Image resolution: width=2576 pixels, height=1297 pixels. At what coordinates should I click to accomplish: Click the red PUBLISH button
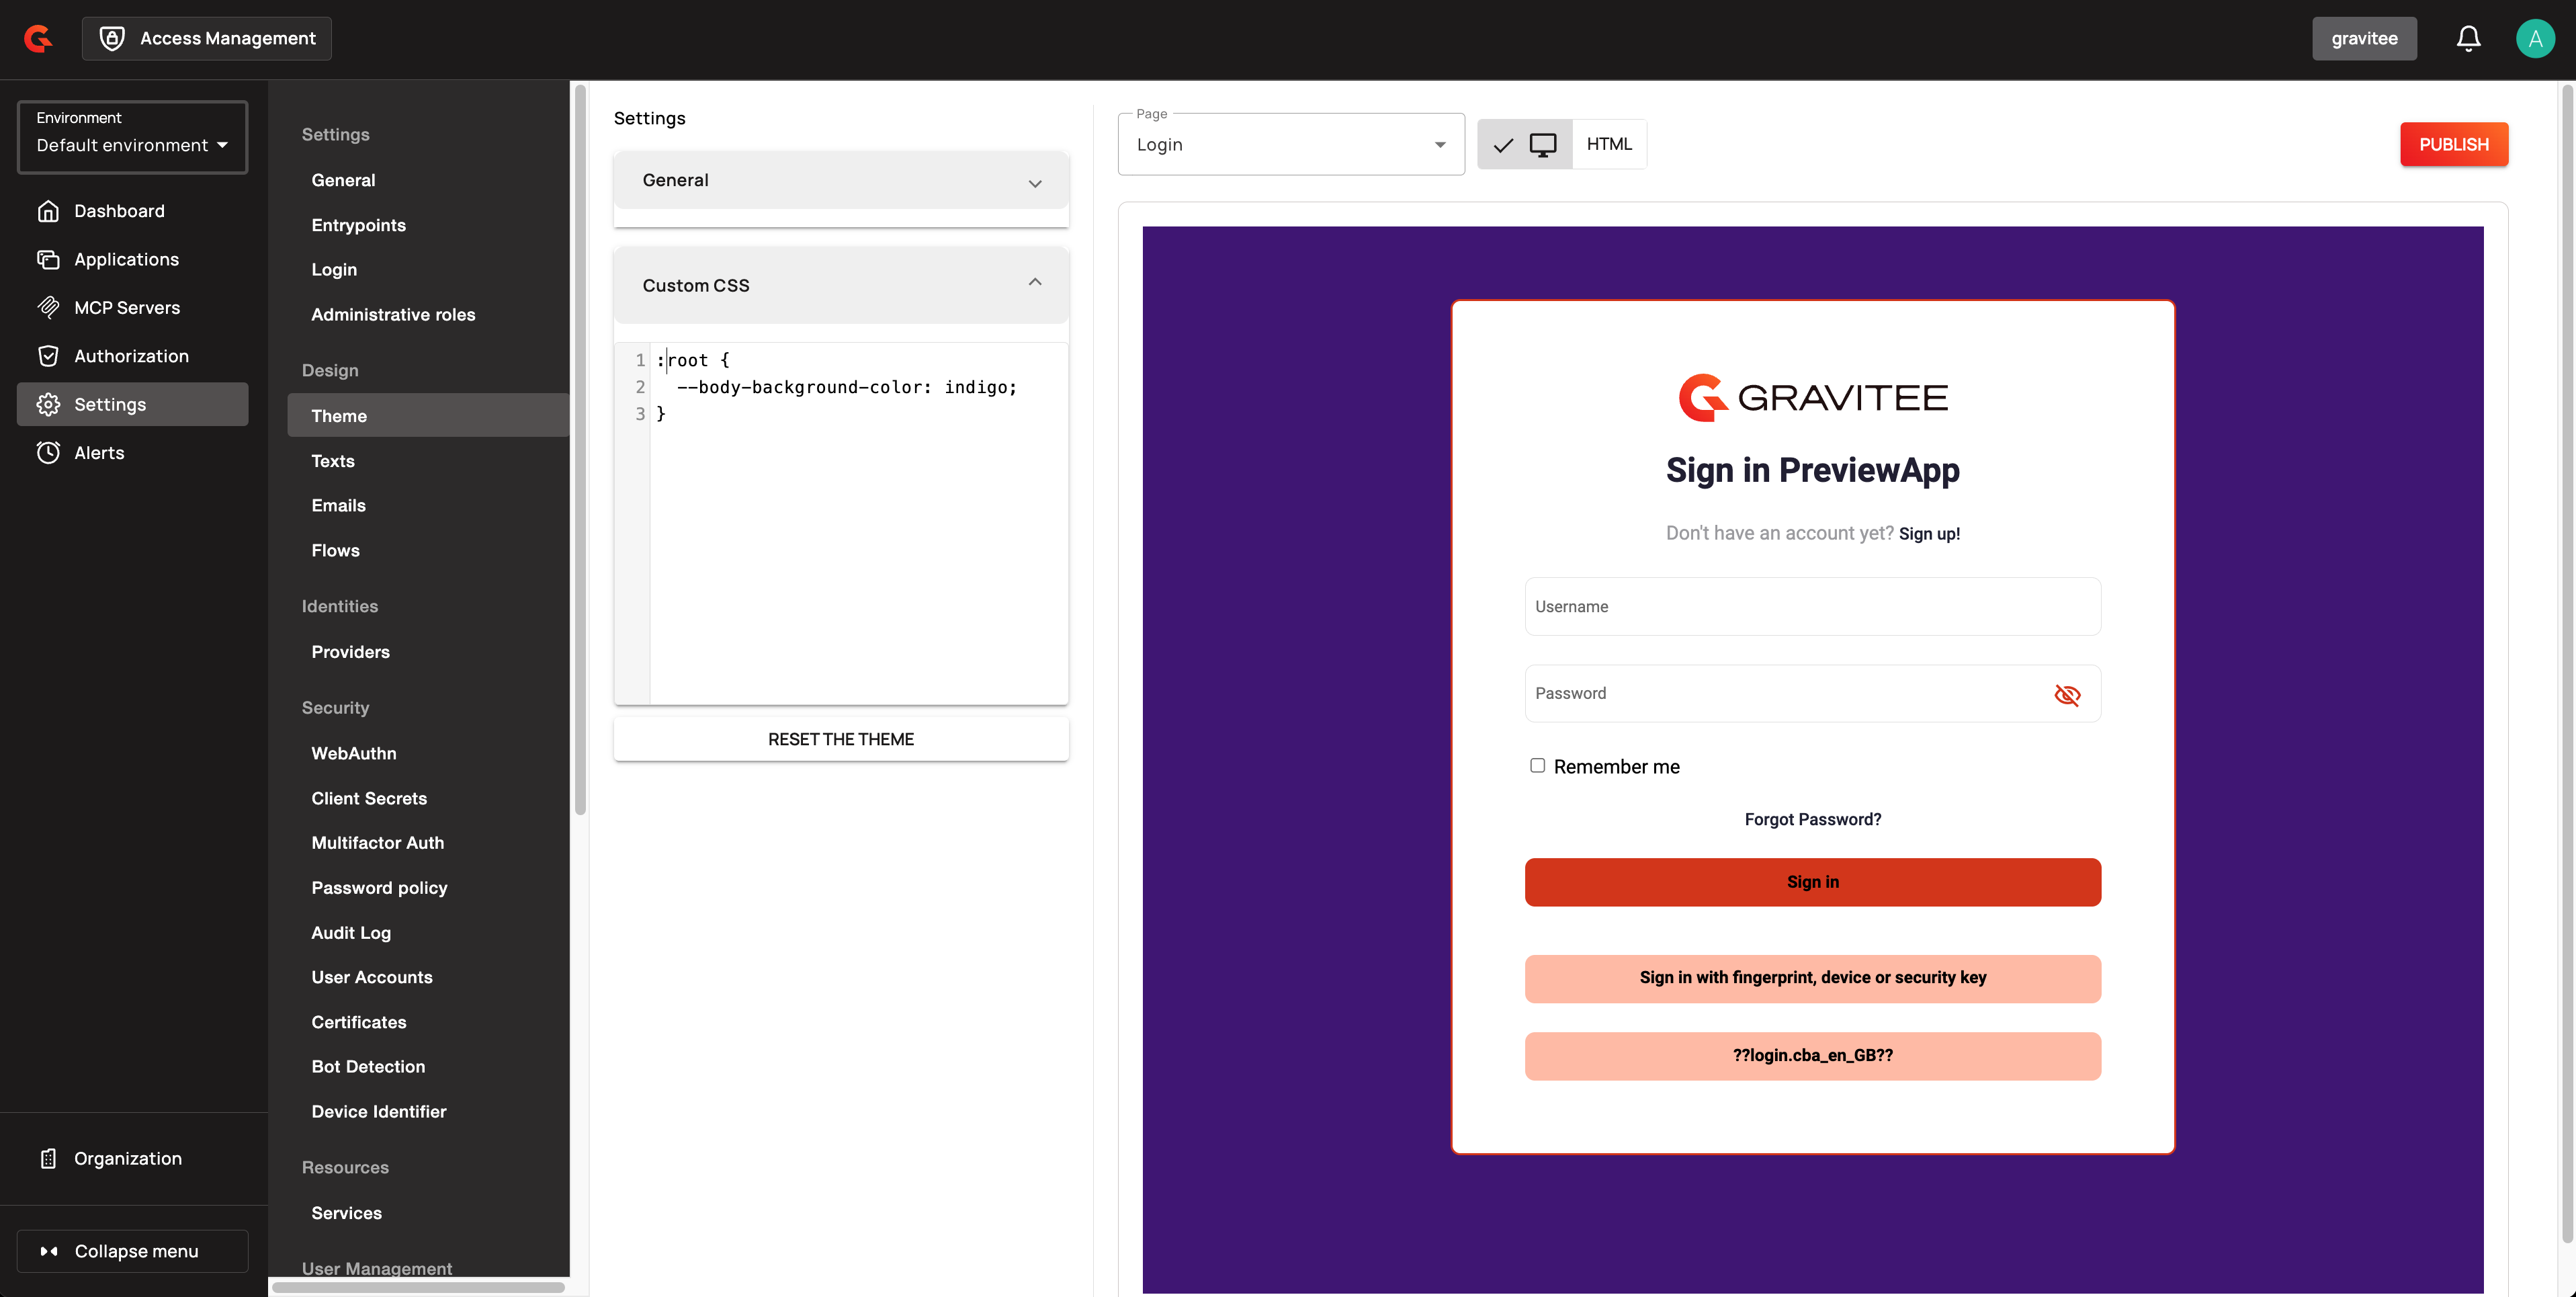tap(2453, 145)
